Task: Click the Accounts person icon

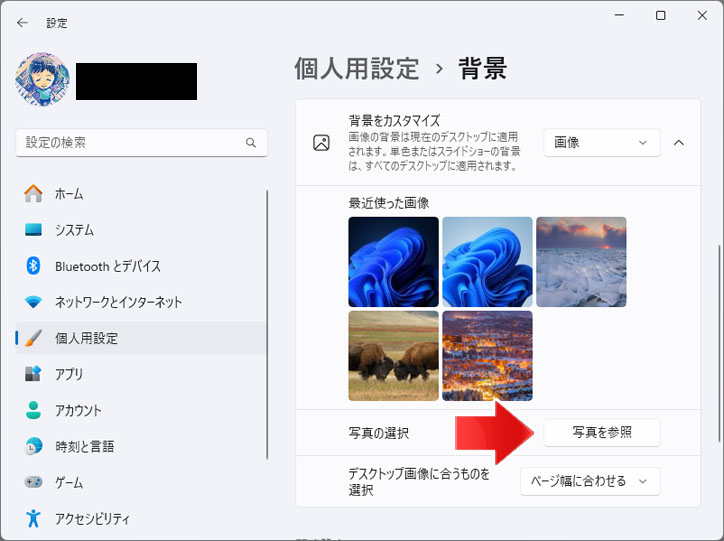Action: [x=33, y=410]
